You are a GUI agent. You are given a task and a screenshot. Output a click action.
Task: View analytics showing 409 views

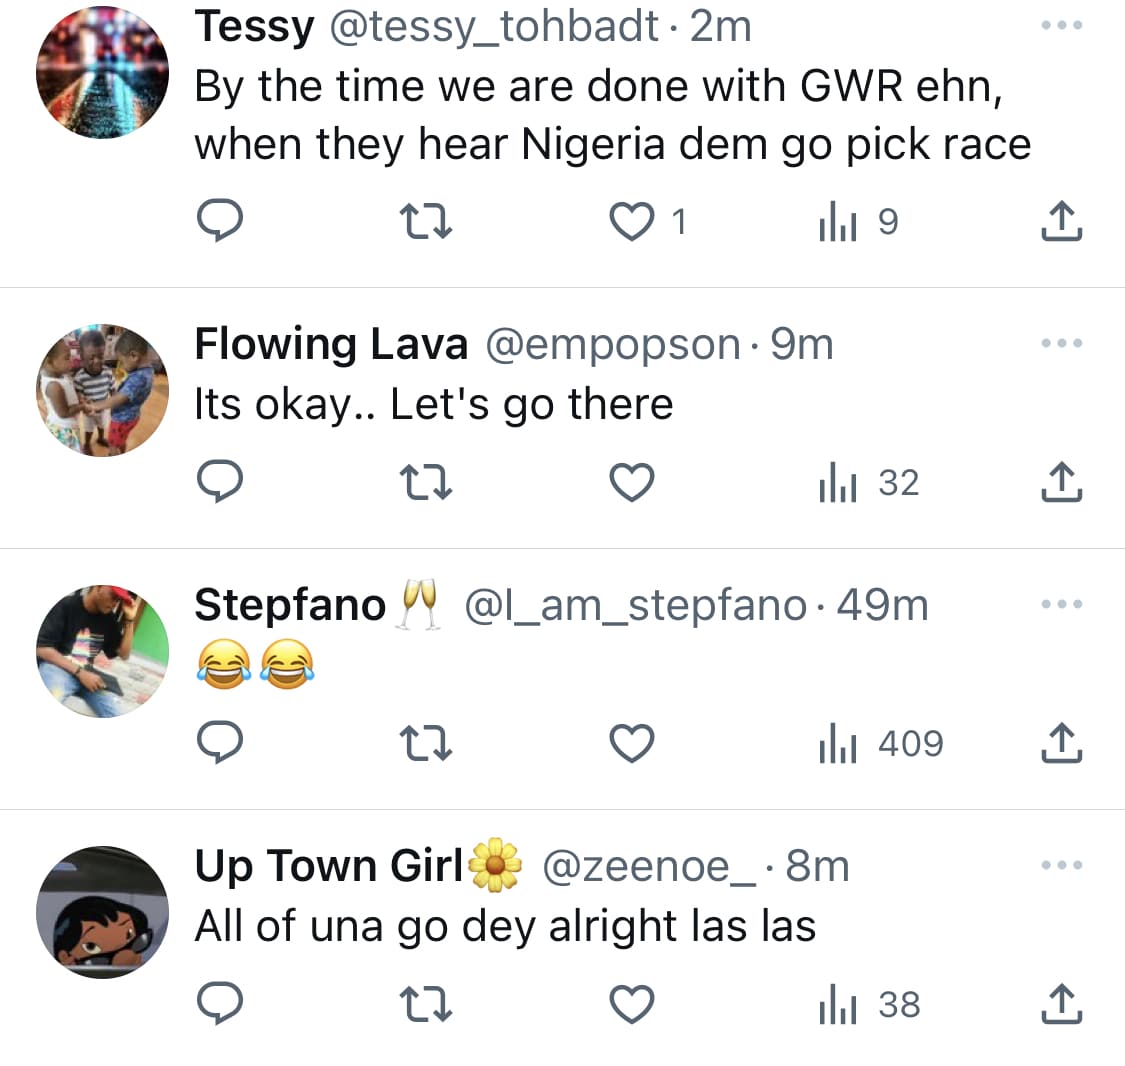click(x=880, y=744)
